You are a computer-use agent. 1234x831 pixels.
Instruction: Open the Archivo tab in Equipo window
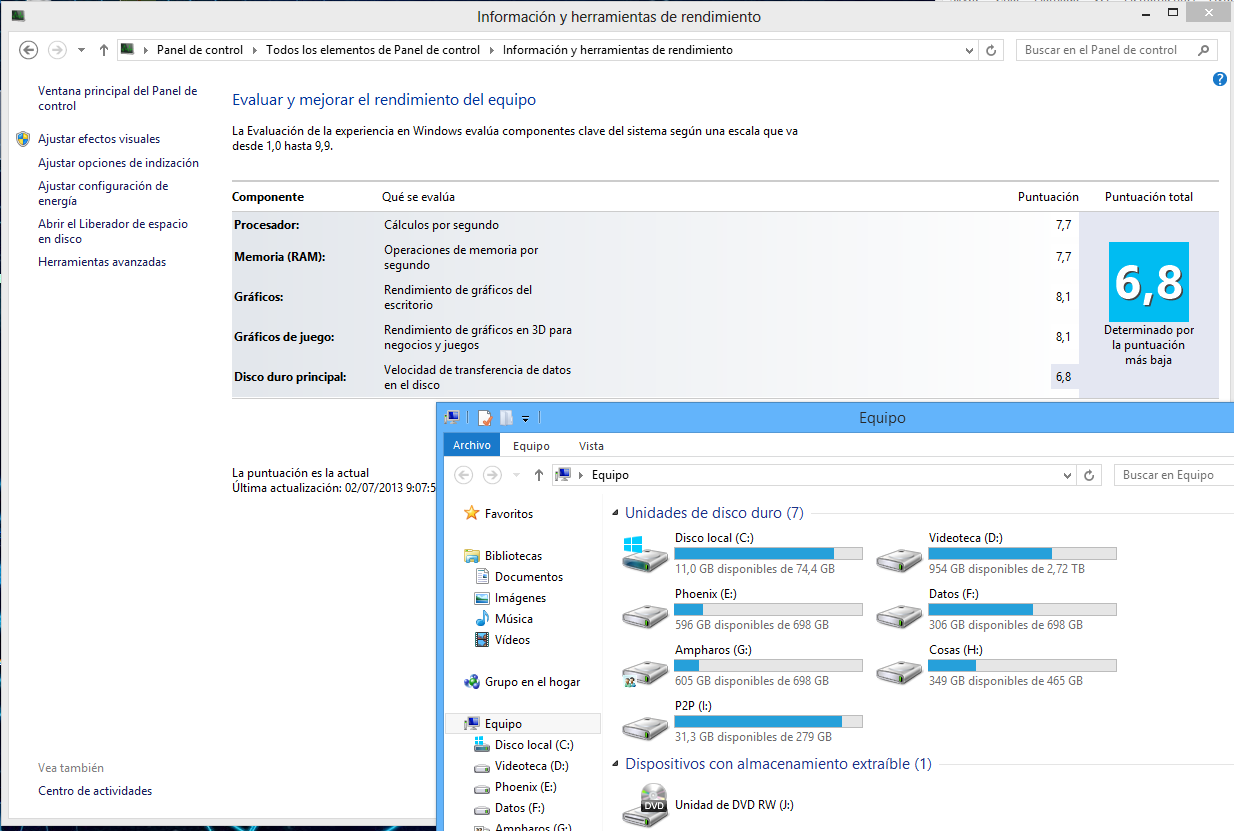click(x=471, y=446)
